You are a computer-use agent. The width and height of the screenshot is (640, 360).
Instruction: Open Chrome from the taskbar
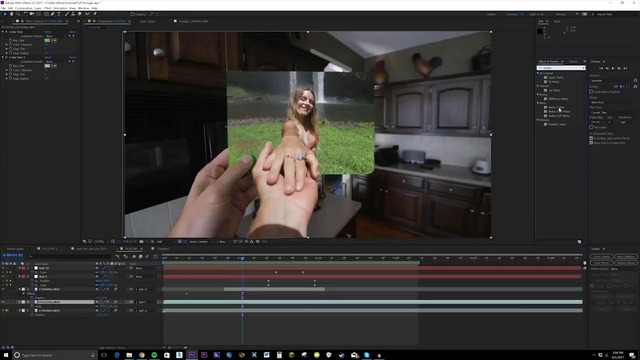pyautogui.click(x=142, y=355)
